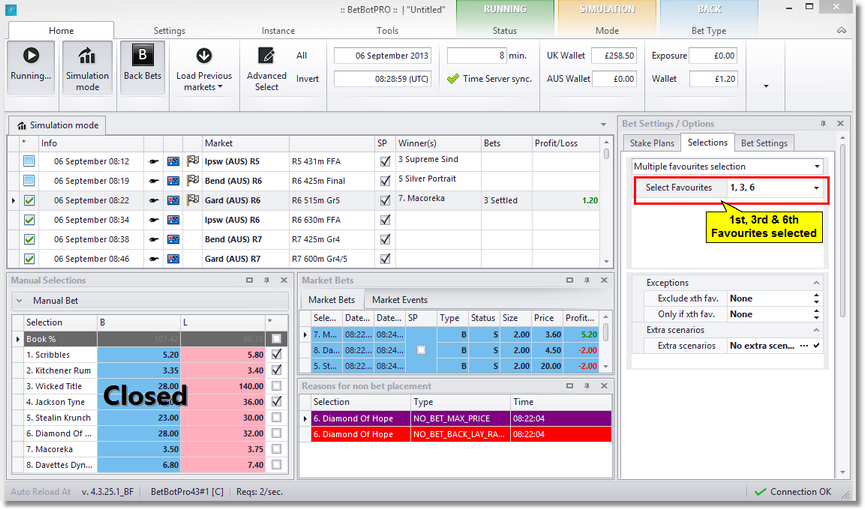Check the Wicked Title selection checkbox
865x510 pixels.
point(276,386)
